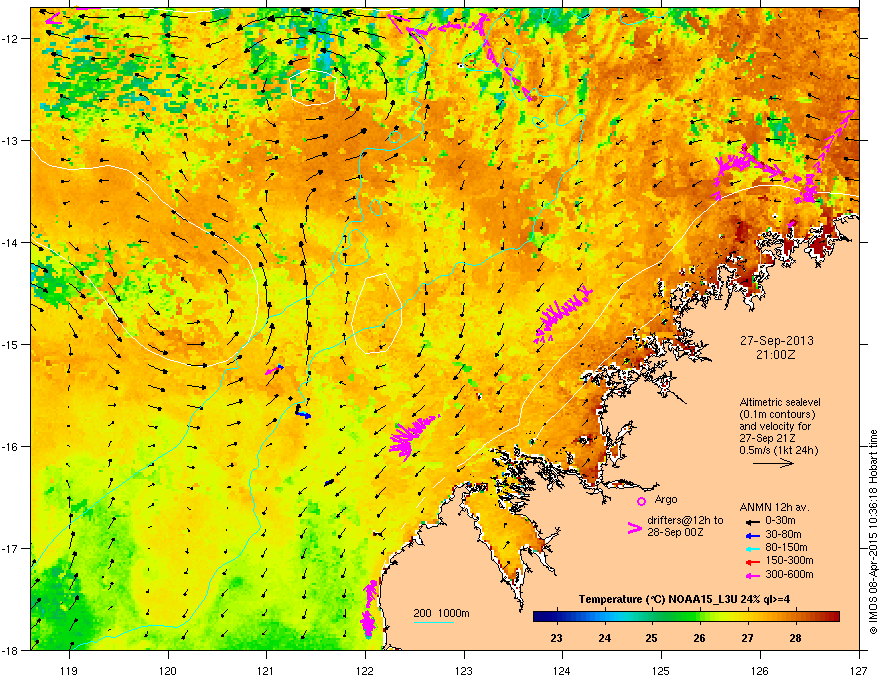The width and height of the screenshot is (880, 680).
Task: Click the longitude axis label '125'
Action: coord(661,670)
